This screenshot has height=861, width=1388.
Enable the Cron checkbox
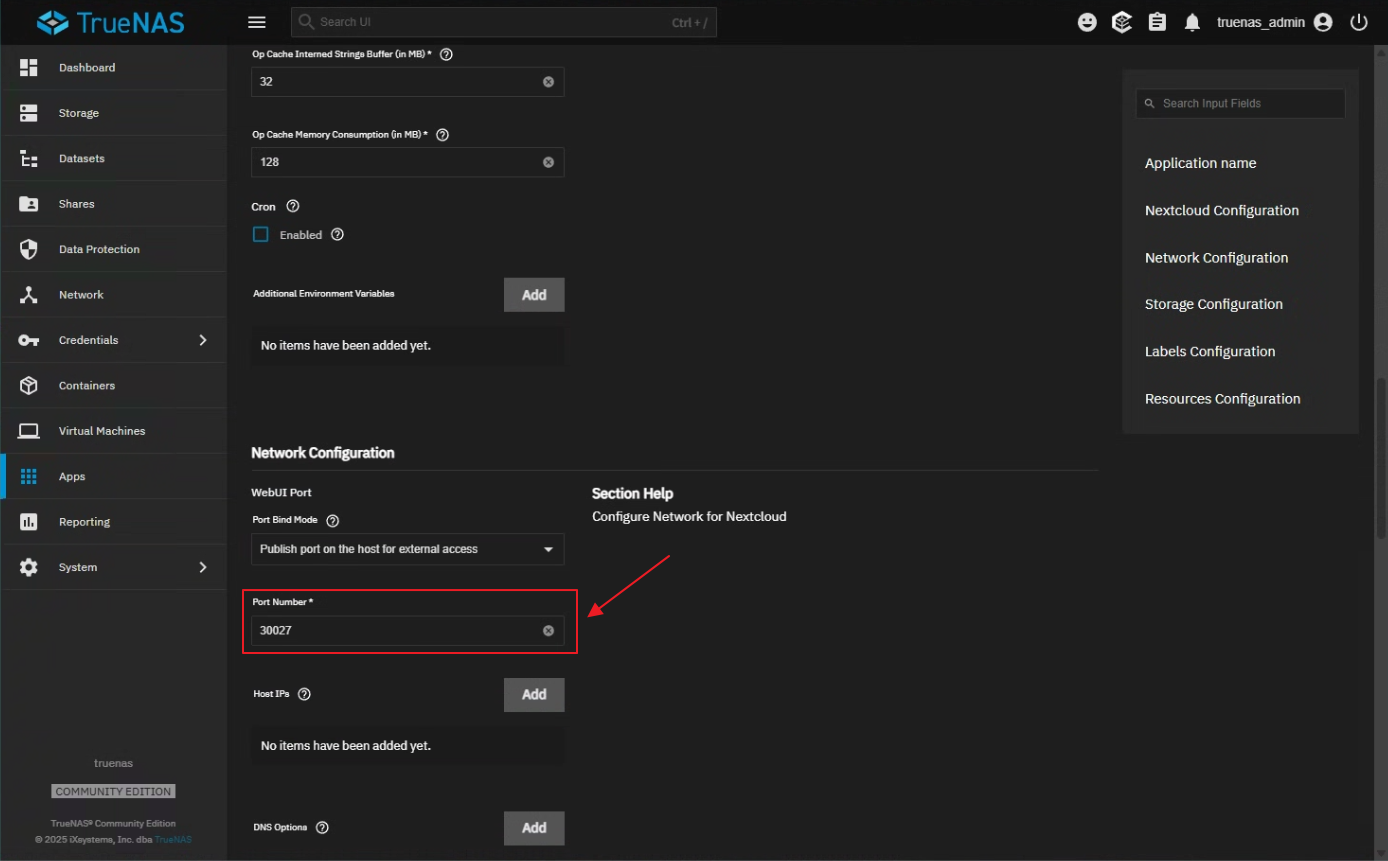tap(261, 234)
